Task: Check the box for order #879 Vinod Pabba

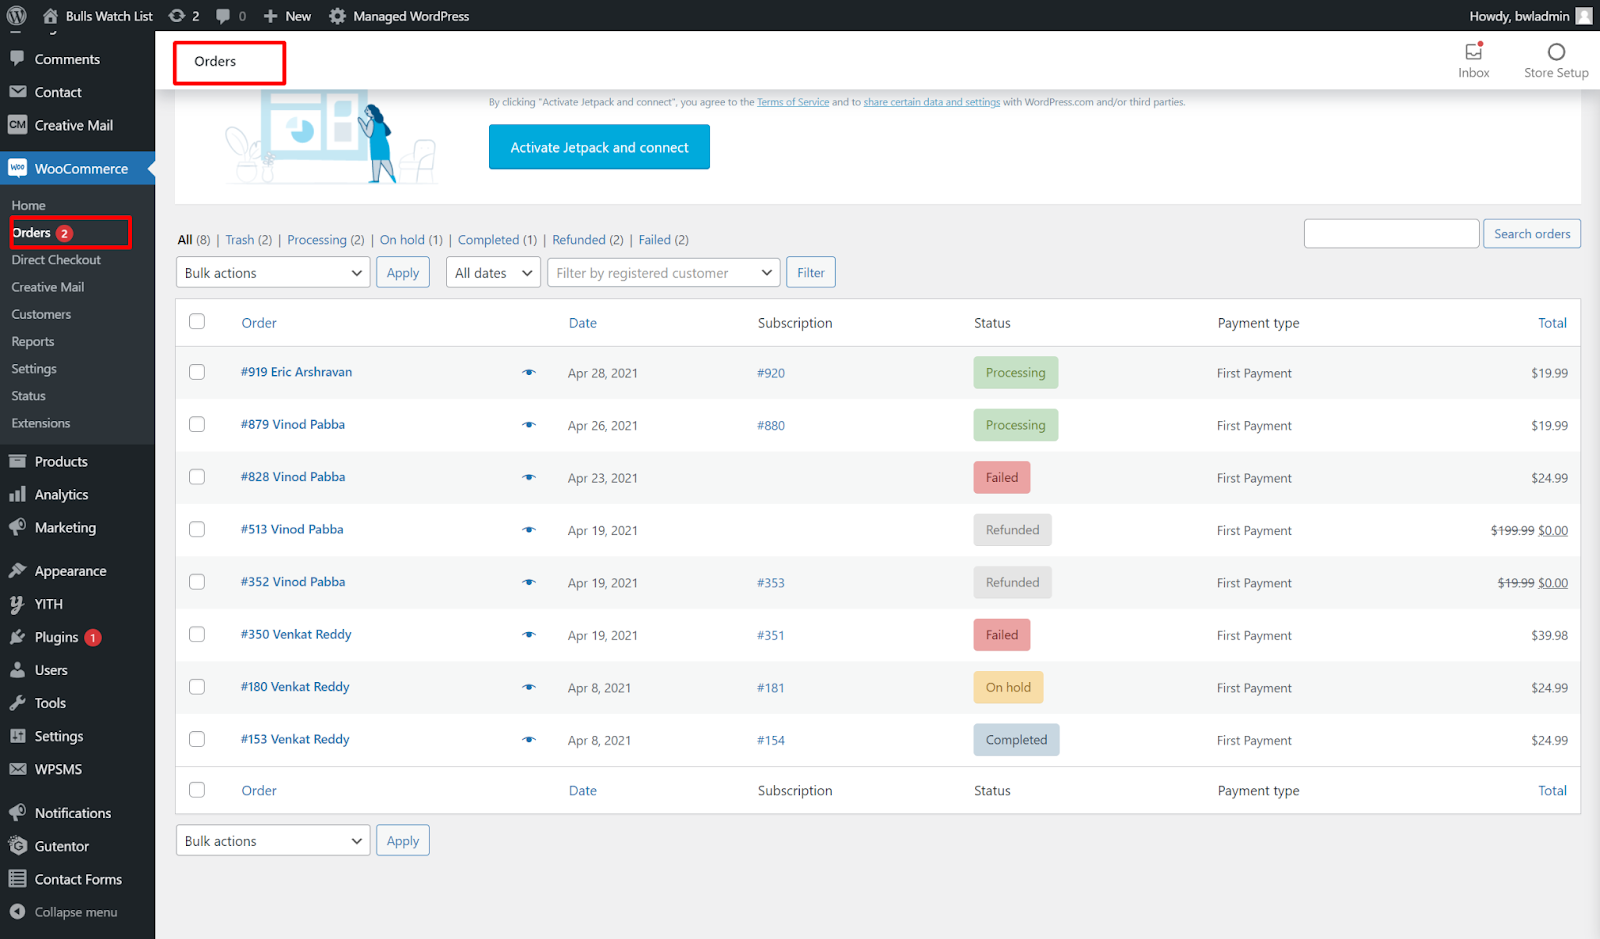Action: click(197, 424)
